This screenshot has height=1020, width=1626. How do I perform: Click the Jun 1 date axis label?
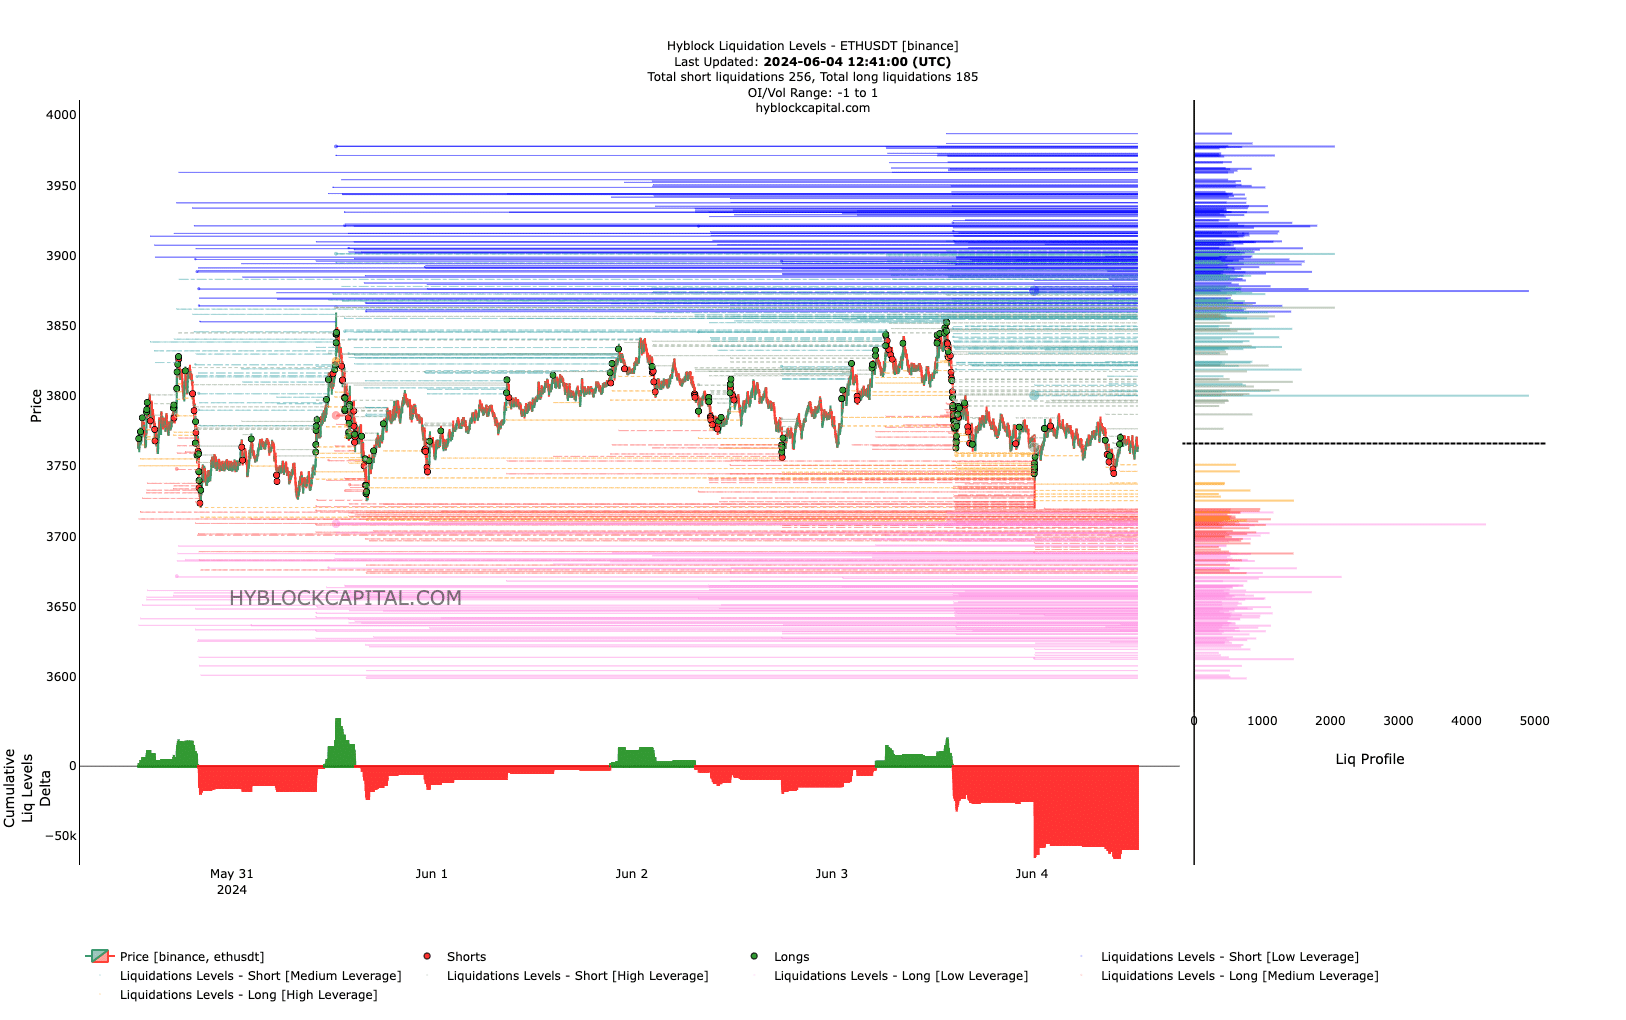tap(431, 874)
